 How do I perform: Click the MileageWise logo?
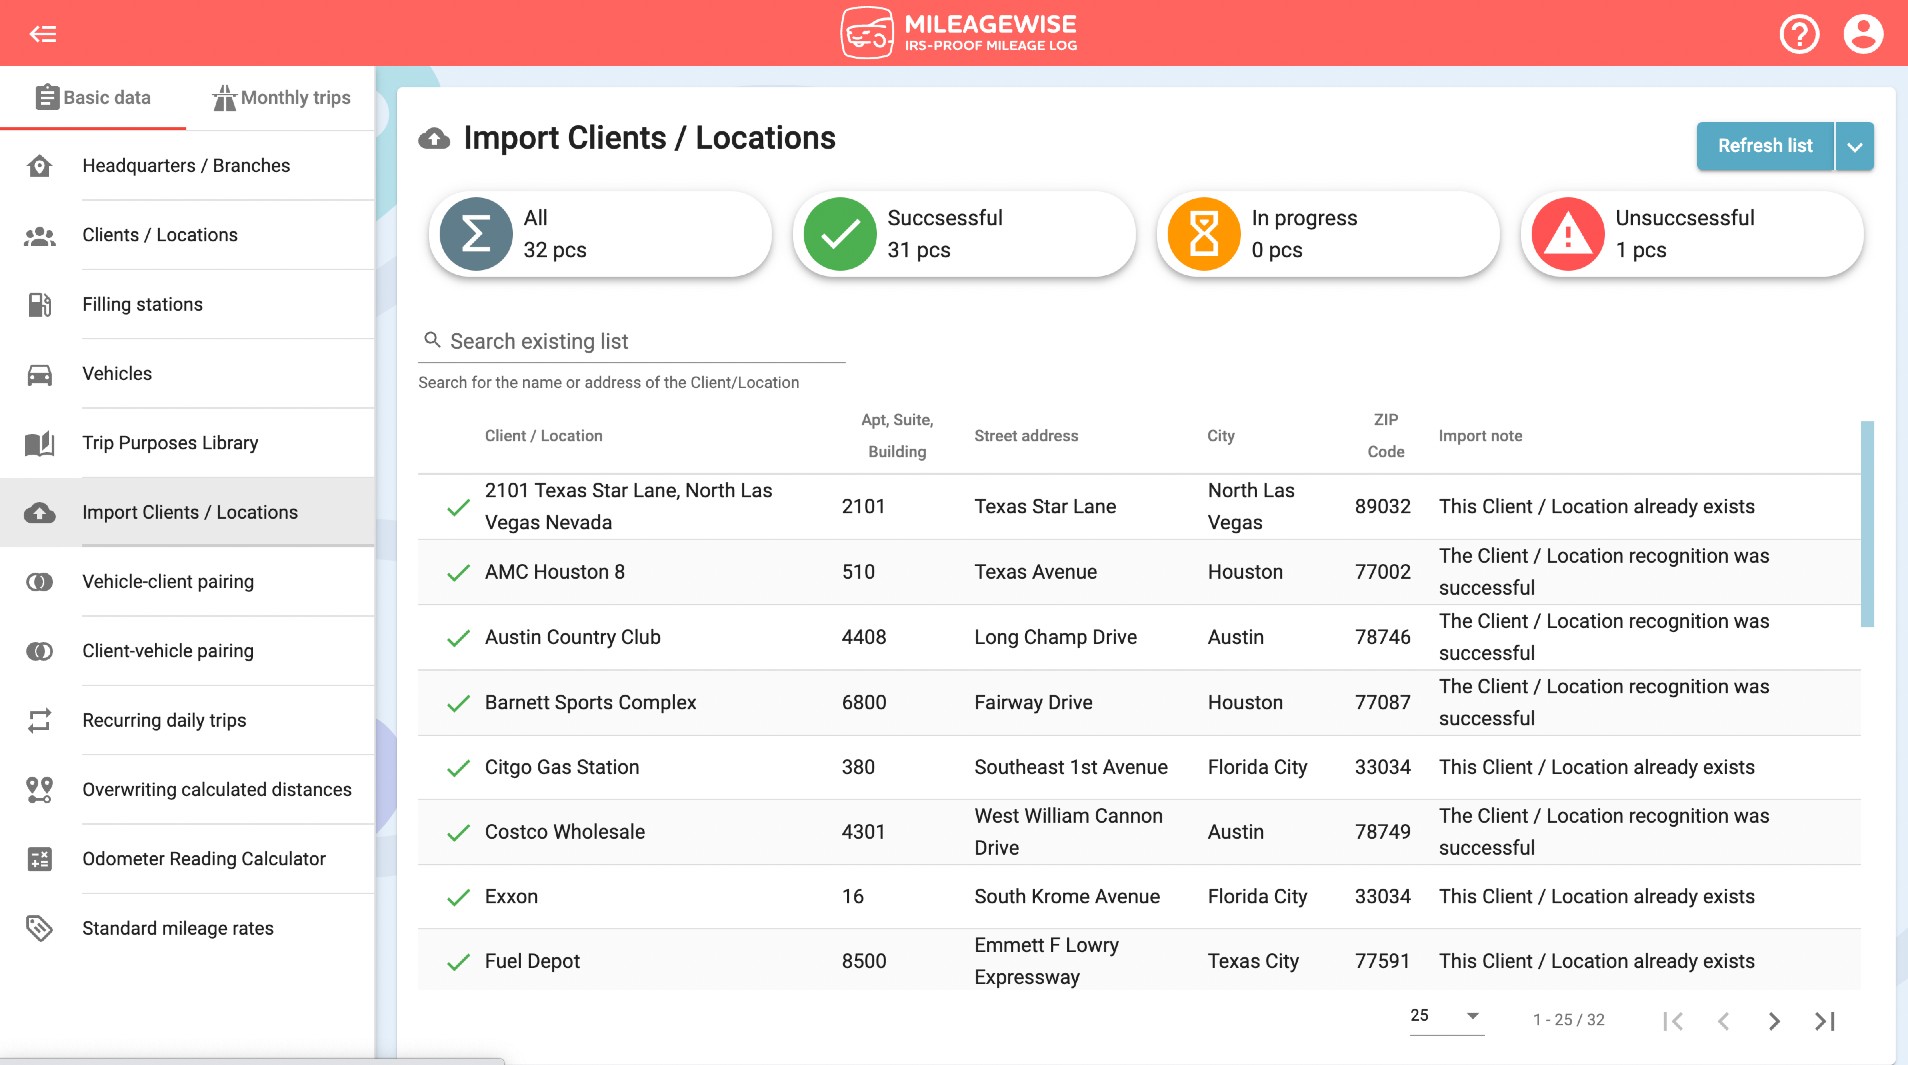pos(958,33)
